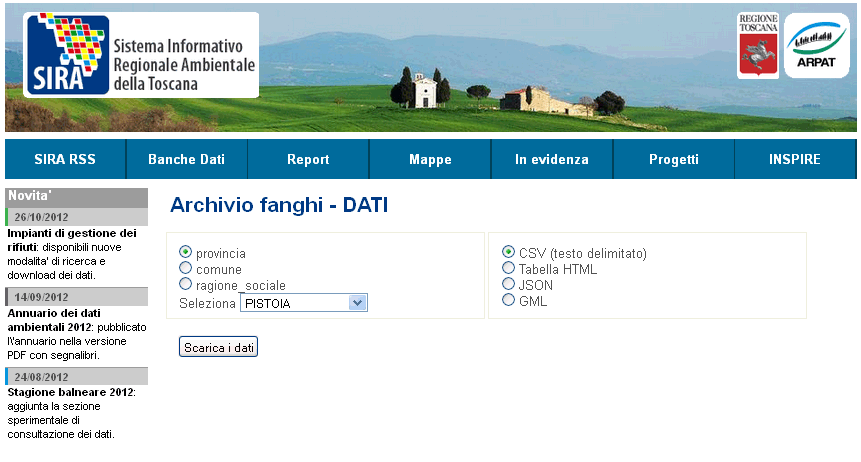Click the Scarica i dati button

(x=219, y=347)
